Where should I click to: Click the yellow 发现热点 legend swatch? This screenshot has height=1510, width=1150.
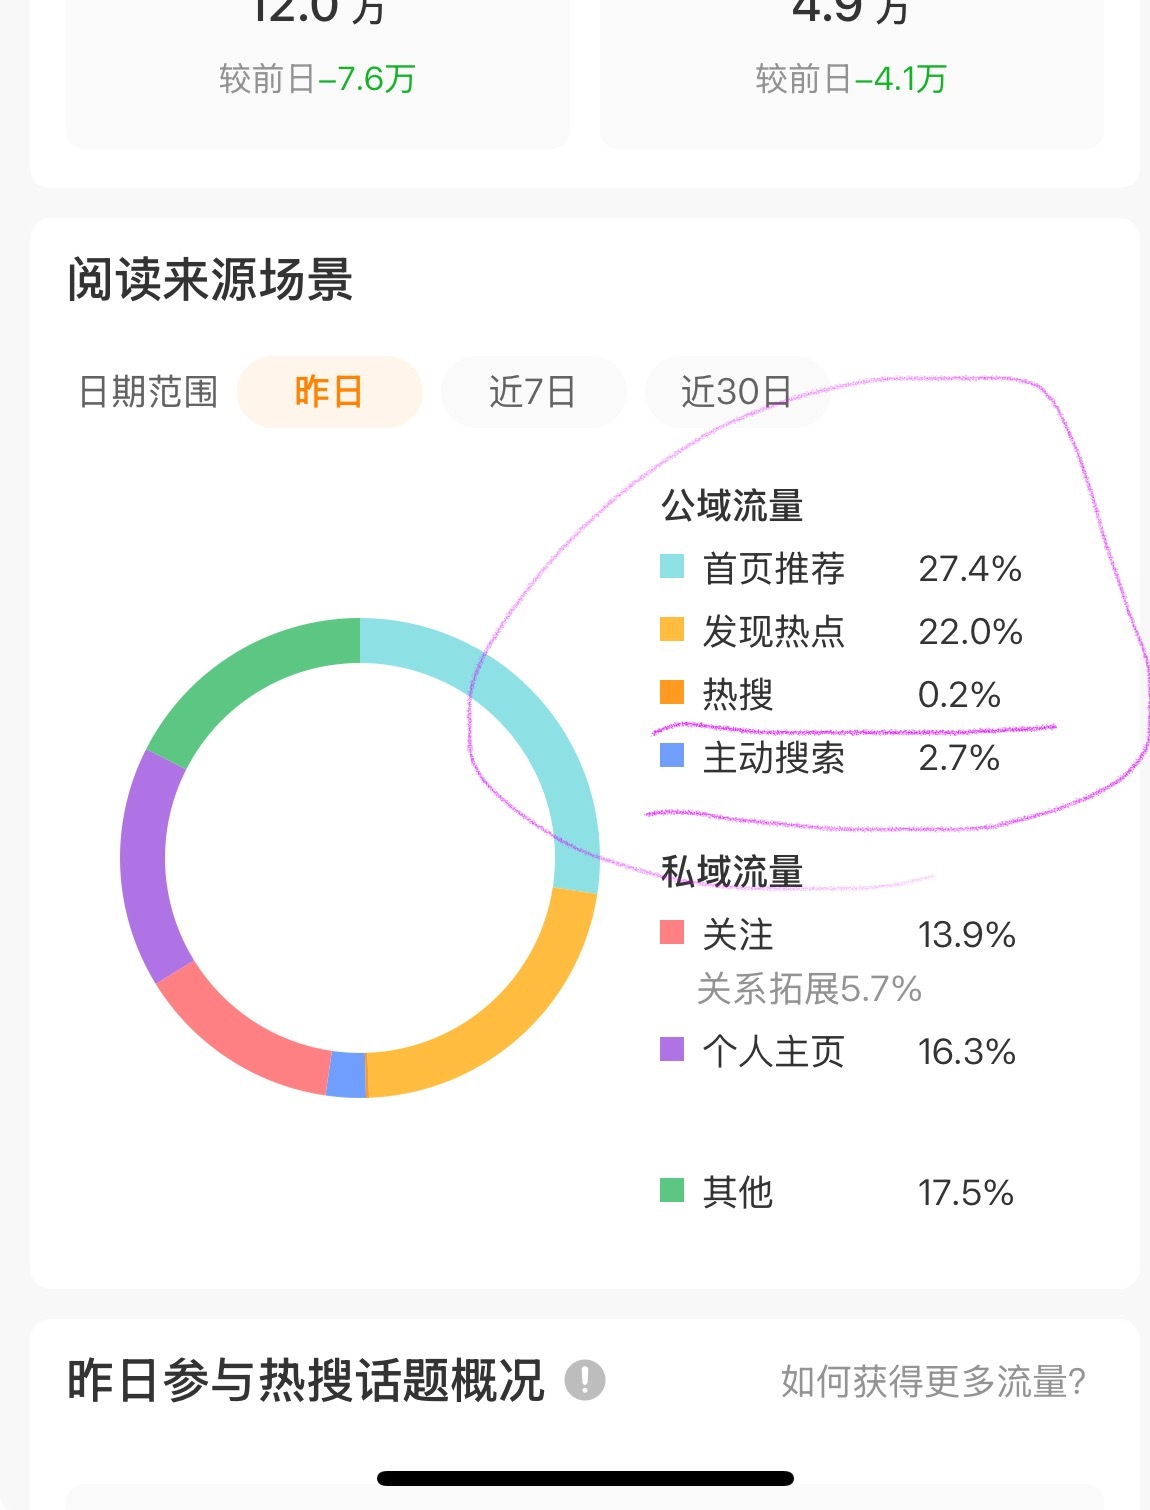click(x=672, y=630)
